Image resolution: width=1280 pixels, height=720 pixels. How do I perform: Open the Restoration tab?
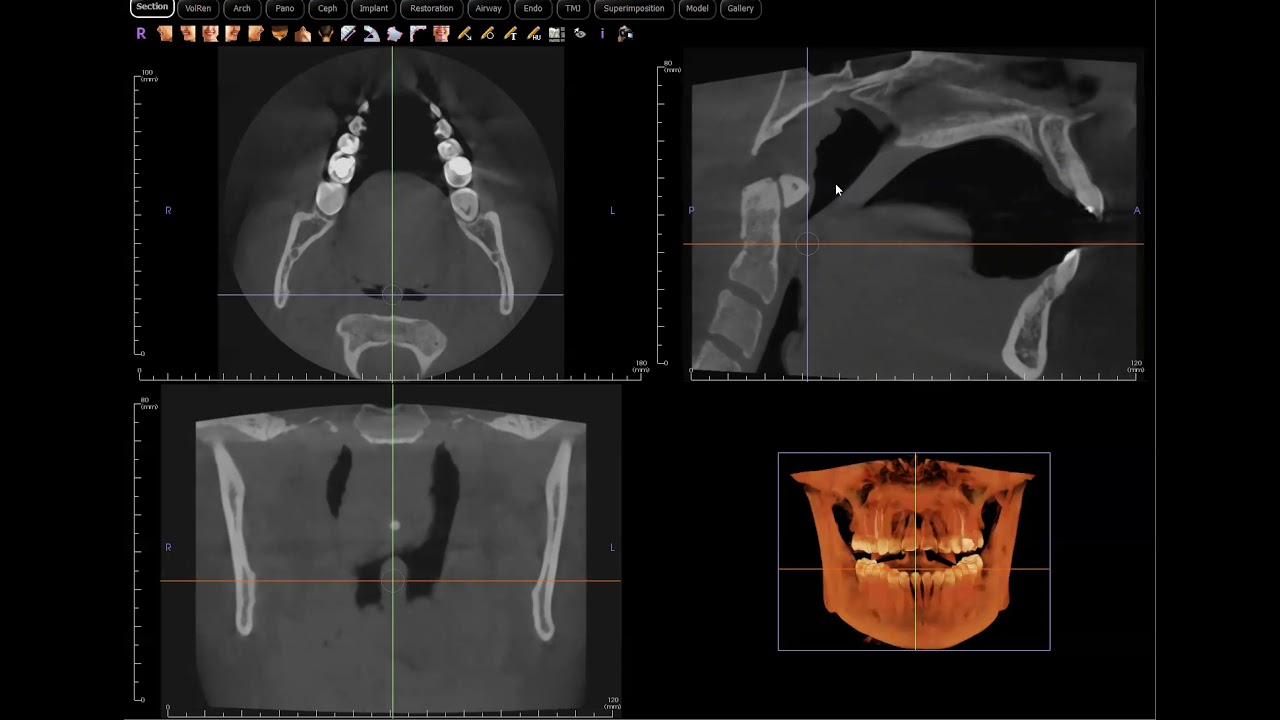click(x=432, y=8)
